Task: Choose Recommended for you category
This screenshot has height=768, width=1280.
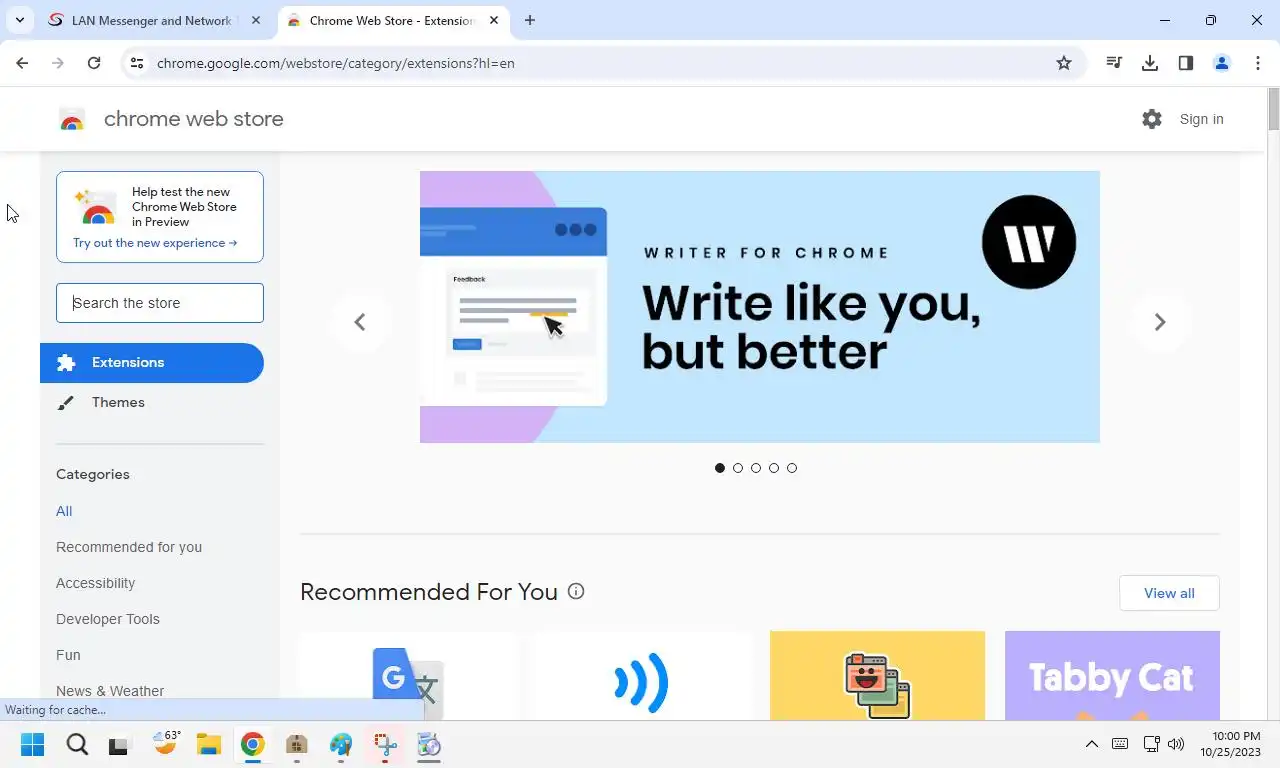Action: click(129, 547)
